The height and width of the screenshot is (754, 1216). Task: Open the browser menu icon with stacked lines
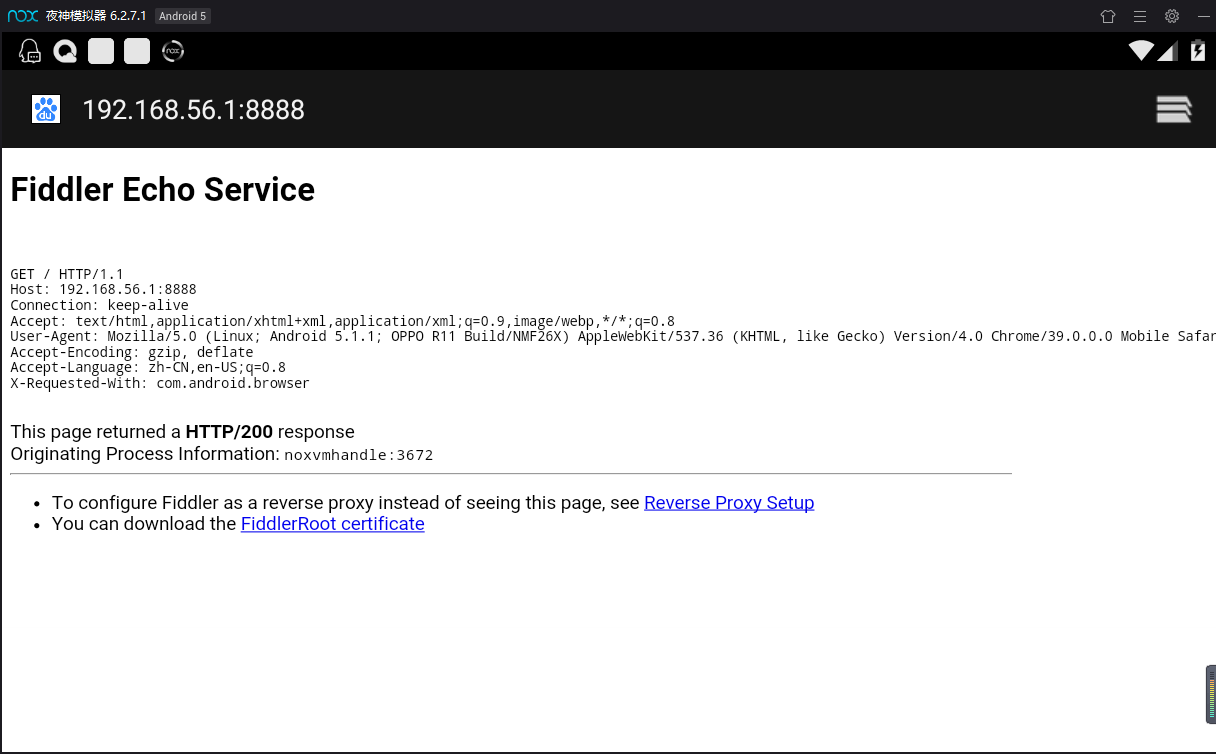point(1174,109)
